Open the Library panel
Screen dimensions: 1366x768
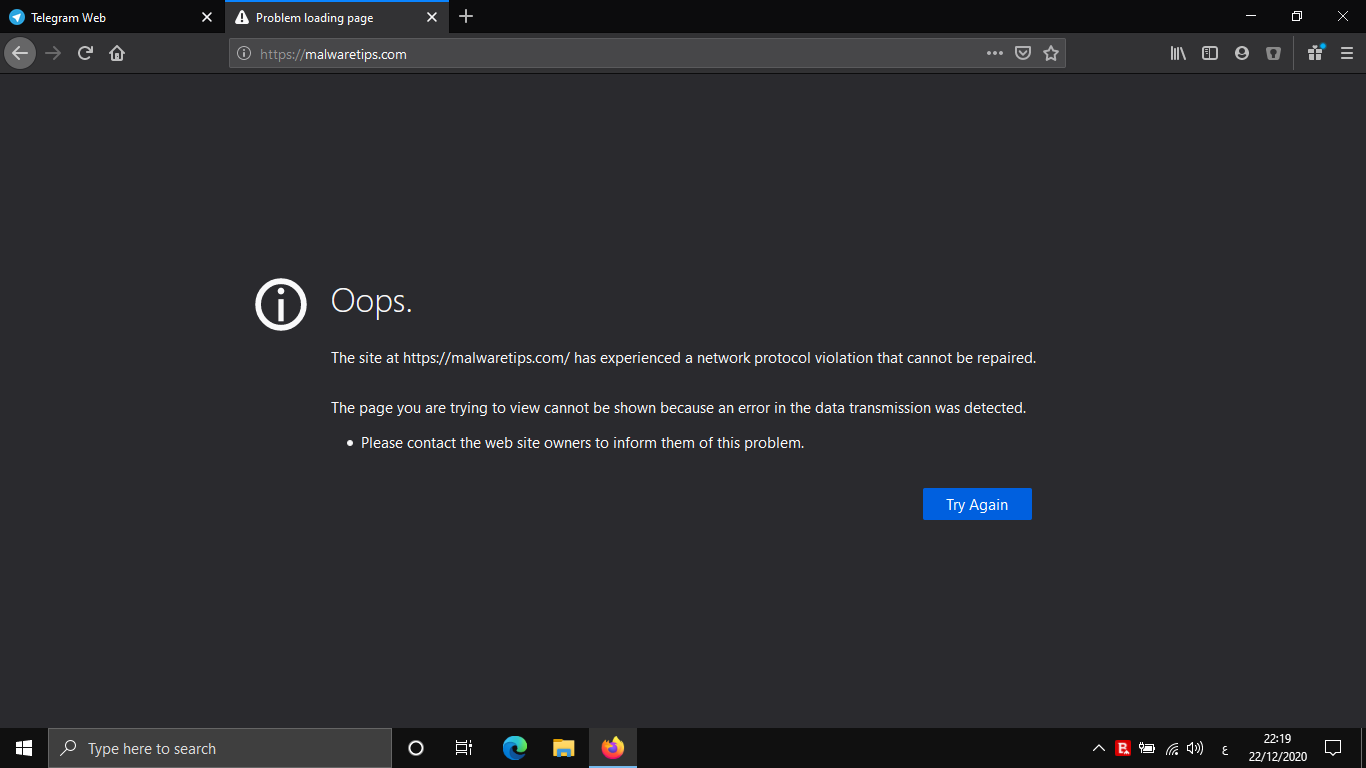coord(1178,53)
